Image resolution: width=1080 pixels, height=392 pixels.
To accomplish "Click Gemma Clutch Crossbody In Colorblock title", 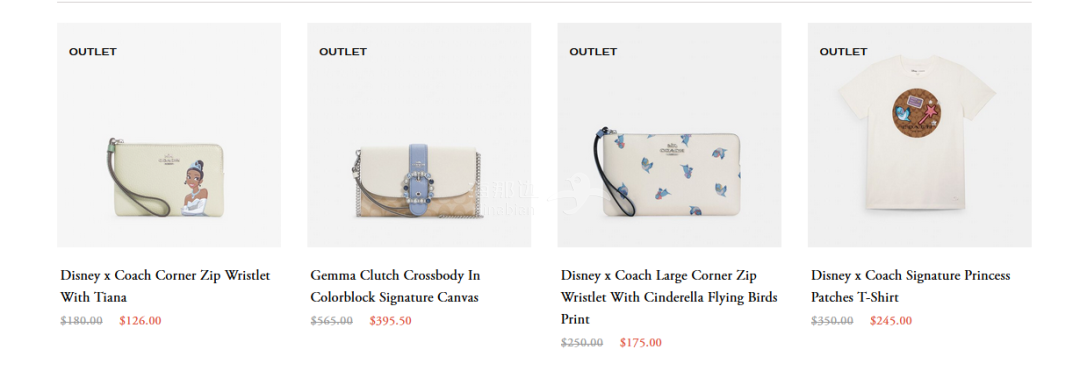I will [395, 286].
